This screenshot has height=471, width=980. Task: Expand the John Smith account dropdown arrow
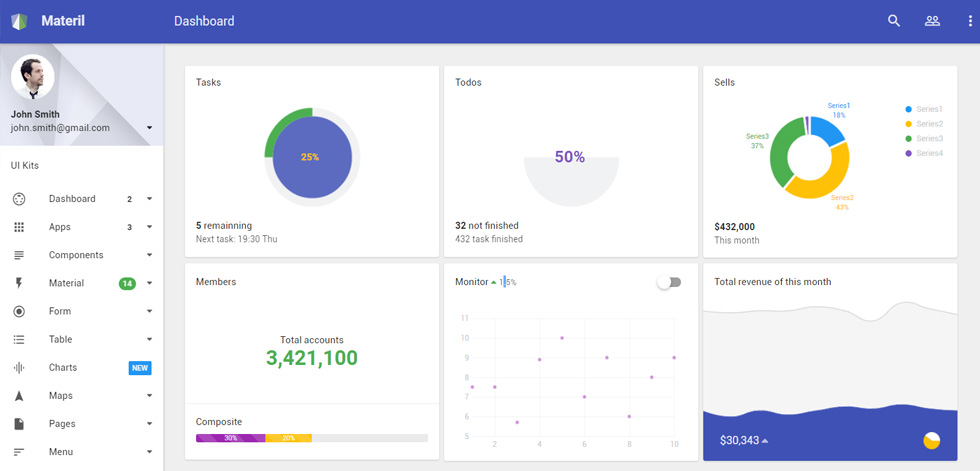[x=149, y=128]
